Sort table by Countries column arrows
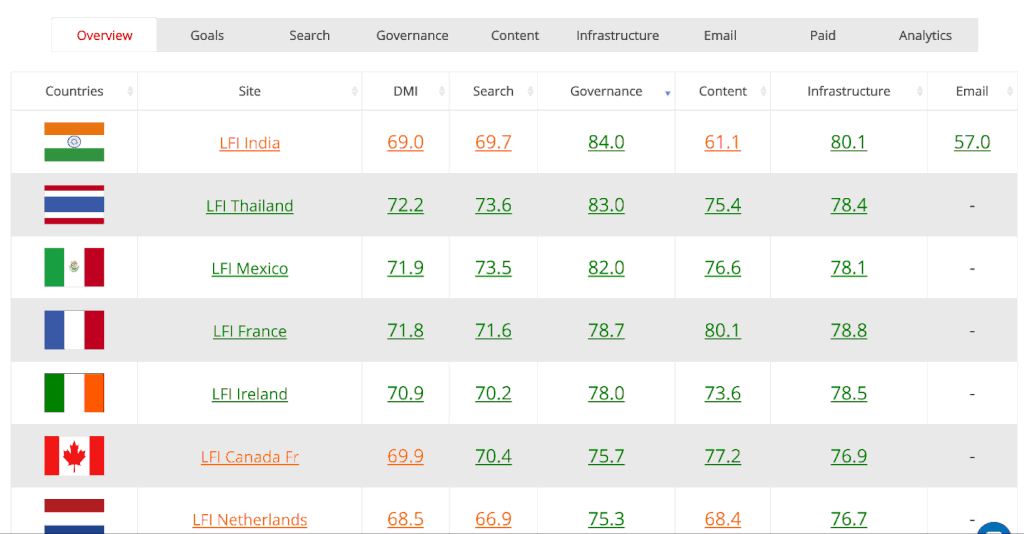 click(130, 91)
